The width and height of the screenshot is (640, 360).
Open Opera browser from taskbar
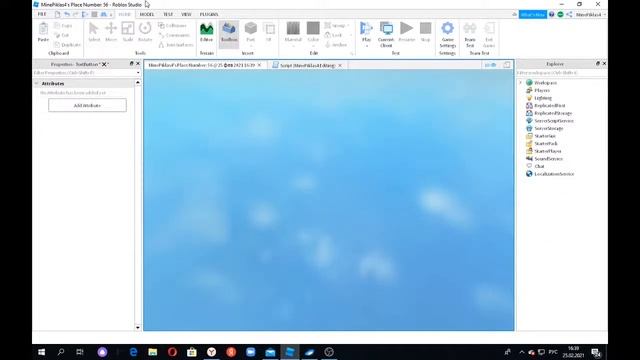click(x=172, y=352)
